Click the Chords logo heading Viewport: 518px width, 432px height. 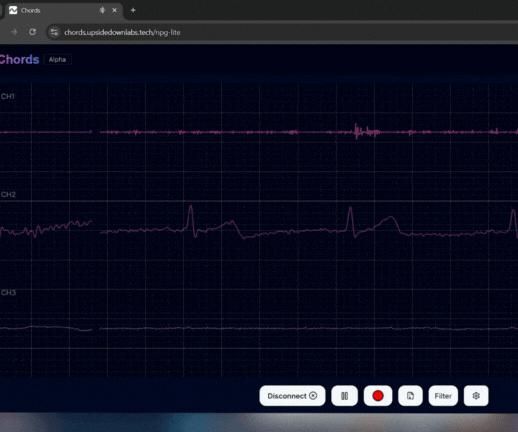pos(19,60)
